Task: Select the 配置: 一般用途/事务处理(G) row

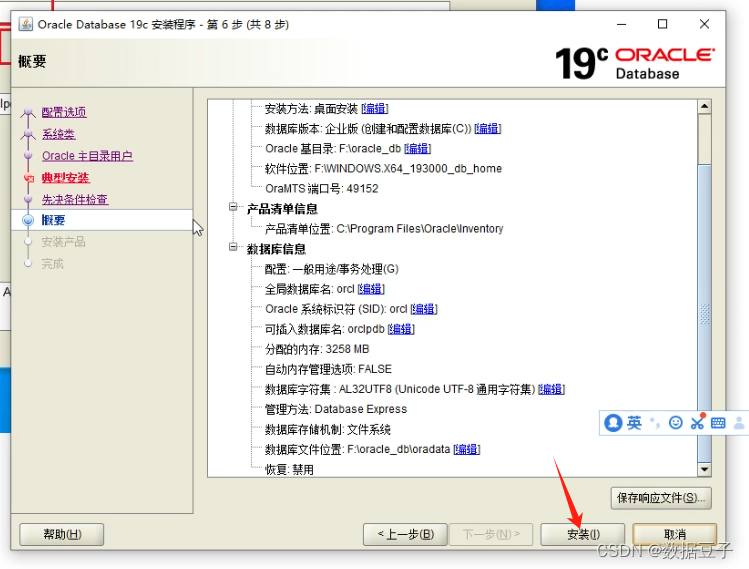Action: tap(332, 269)
